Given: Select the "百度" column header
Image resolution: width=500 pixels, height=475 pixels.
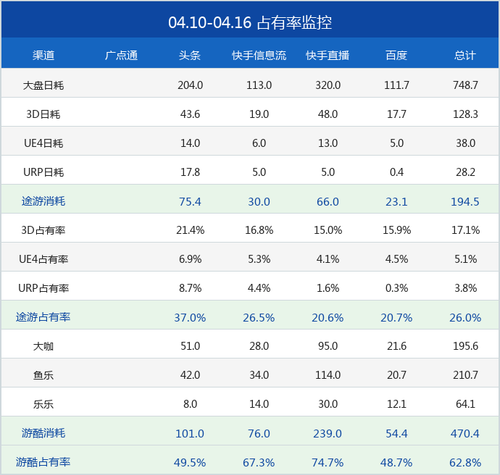Looking at the screenshot, I should pyautogui.click(x=396, y=55).
